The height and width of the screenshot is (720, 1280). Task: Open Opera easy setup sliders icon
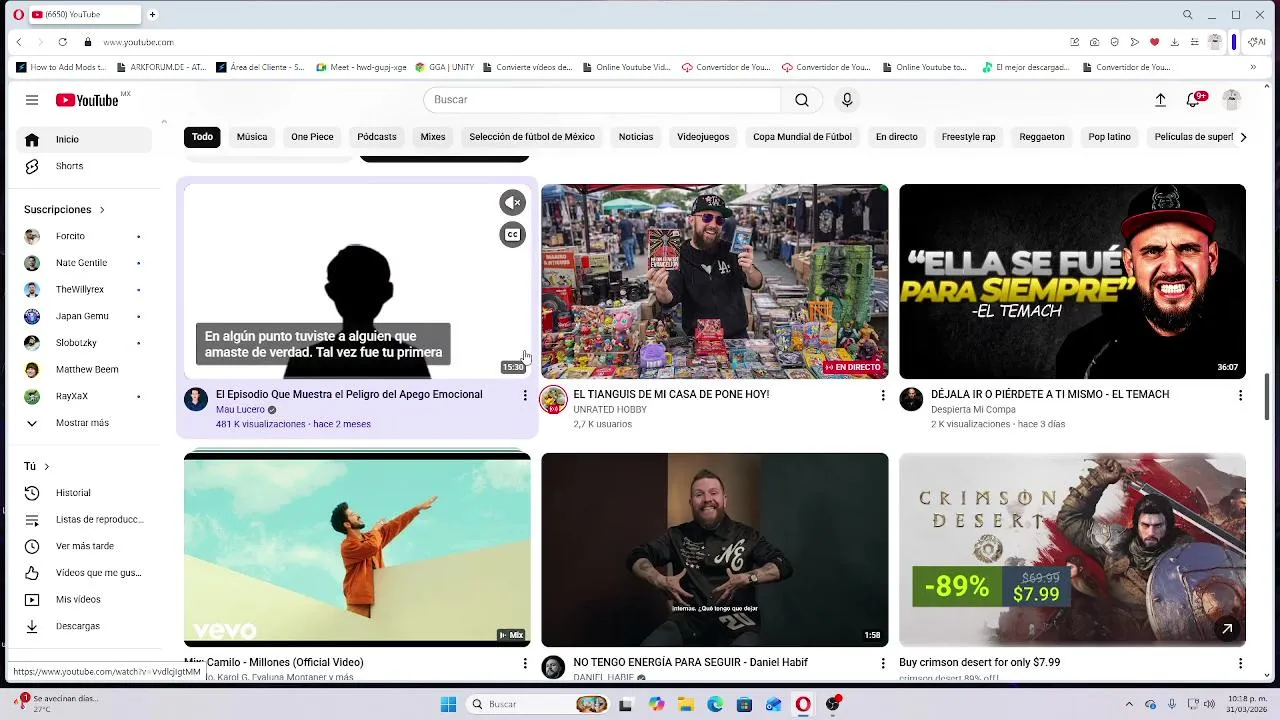pyautogui.click(x=1194, y=42)
